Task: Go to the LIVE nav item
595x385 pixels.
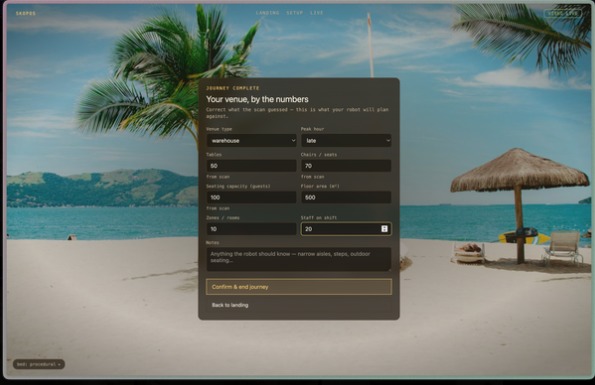Action: (x=317, y=13)
